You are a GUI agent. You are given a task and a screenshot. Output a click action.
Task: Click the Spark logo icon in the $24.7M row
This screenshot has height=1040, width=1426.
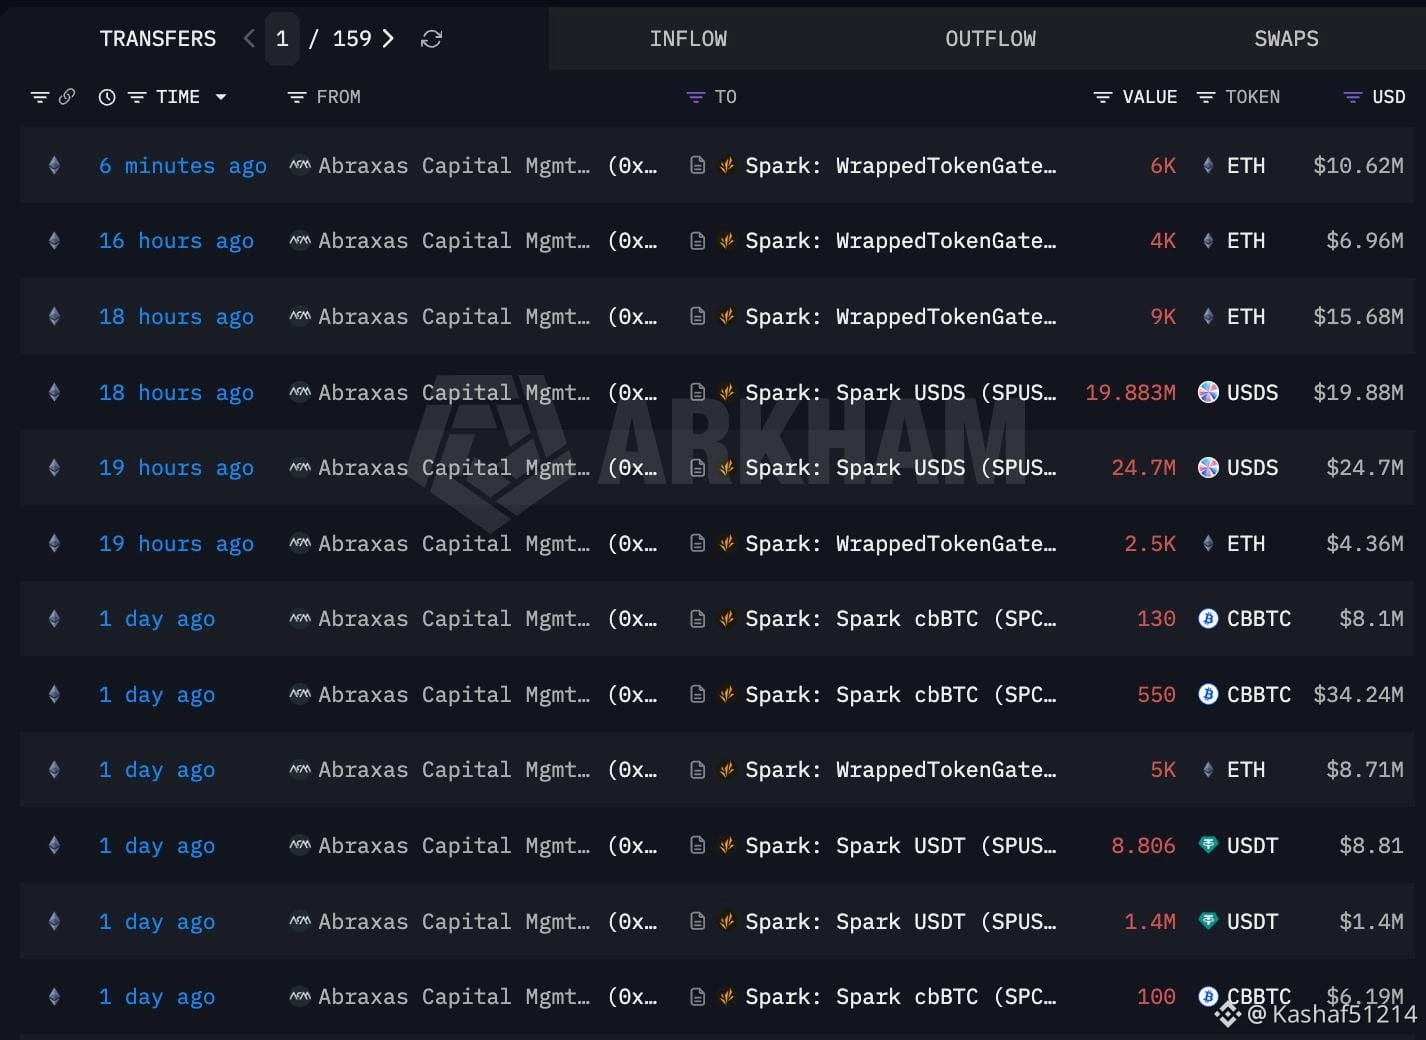[x=727, y=468]
